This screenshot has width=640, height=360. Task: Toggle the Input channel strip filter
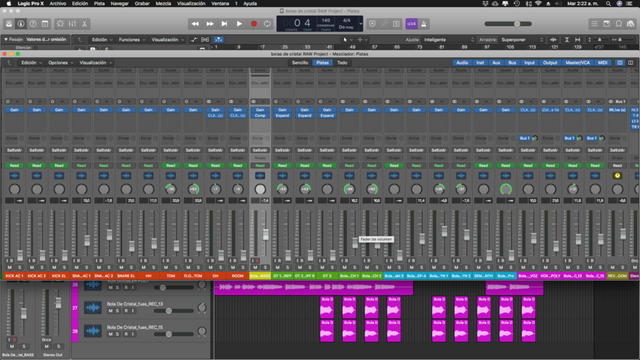(x=529, y=62)
